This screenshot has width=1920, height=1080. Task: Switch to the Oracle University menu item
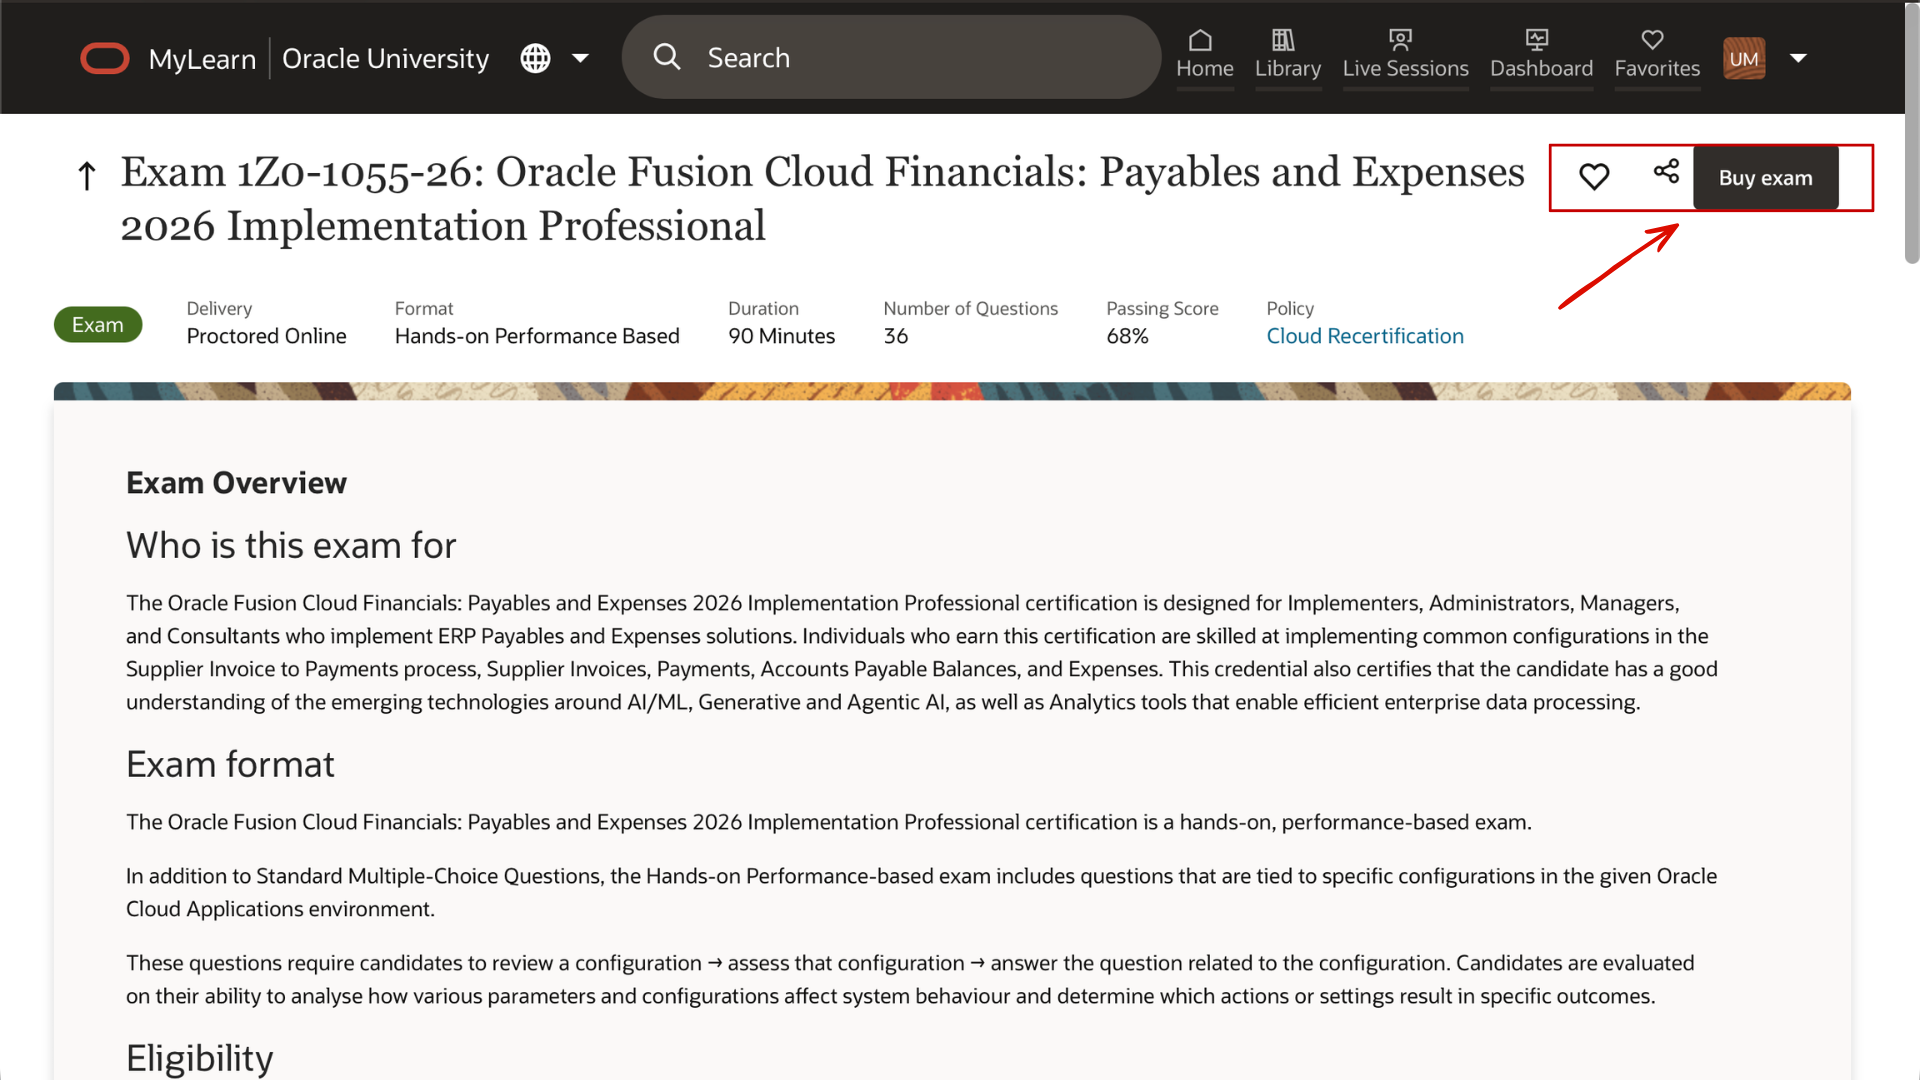[385, 58]
